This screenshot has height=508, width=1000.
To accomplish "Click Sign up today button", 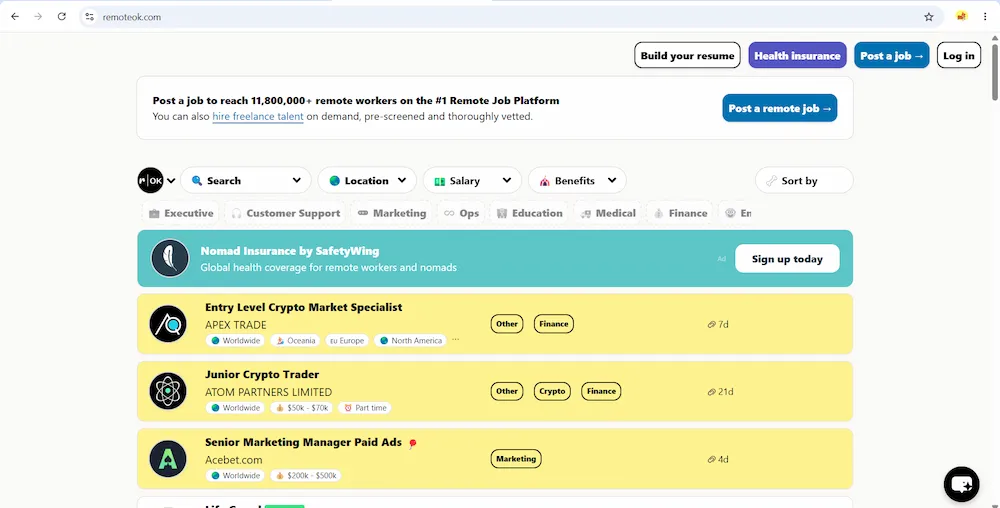I will [787, 258].
